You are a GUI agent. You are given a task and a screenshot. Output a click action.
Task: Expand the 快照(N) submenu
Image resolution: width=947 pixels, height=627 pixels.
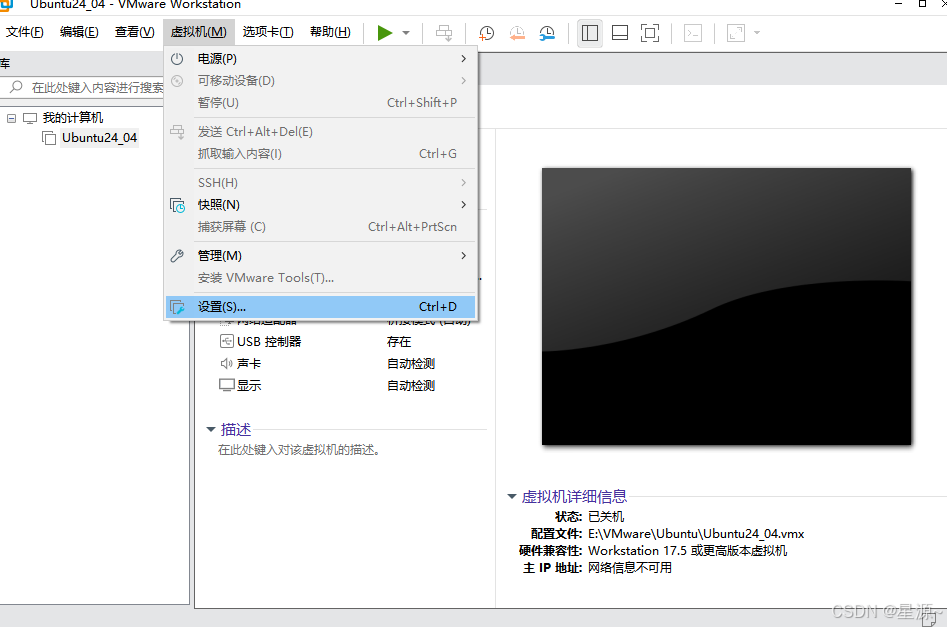click(x=320, y=205)
